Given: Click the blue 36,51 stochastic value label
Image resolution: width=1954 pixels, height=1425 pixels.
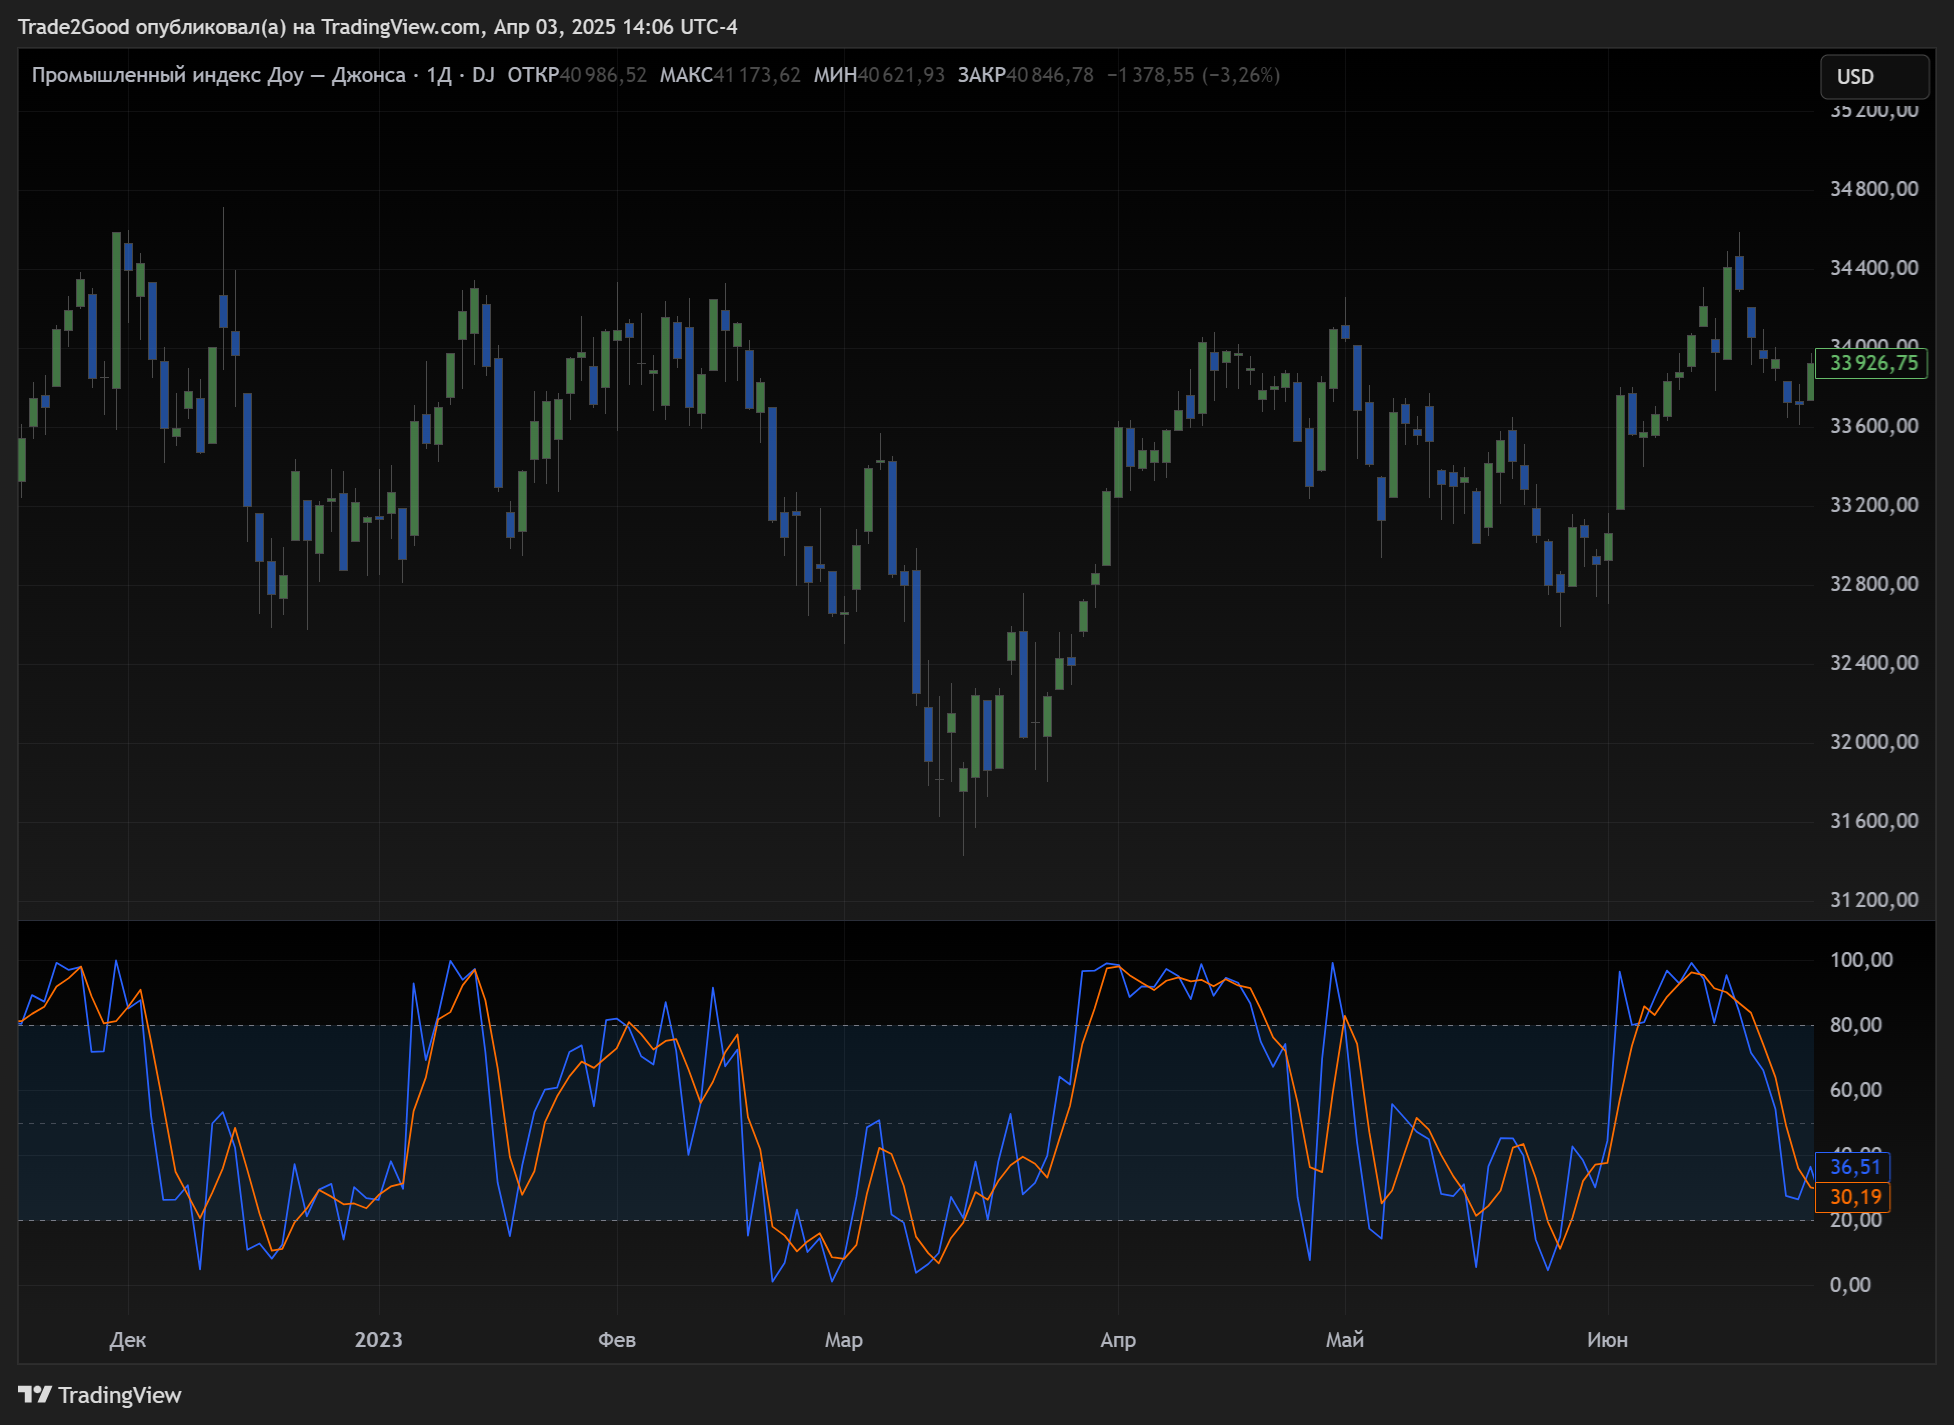Looking at the screenshot, I should pyautogui.click(x=1853, y=1167).
